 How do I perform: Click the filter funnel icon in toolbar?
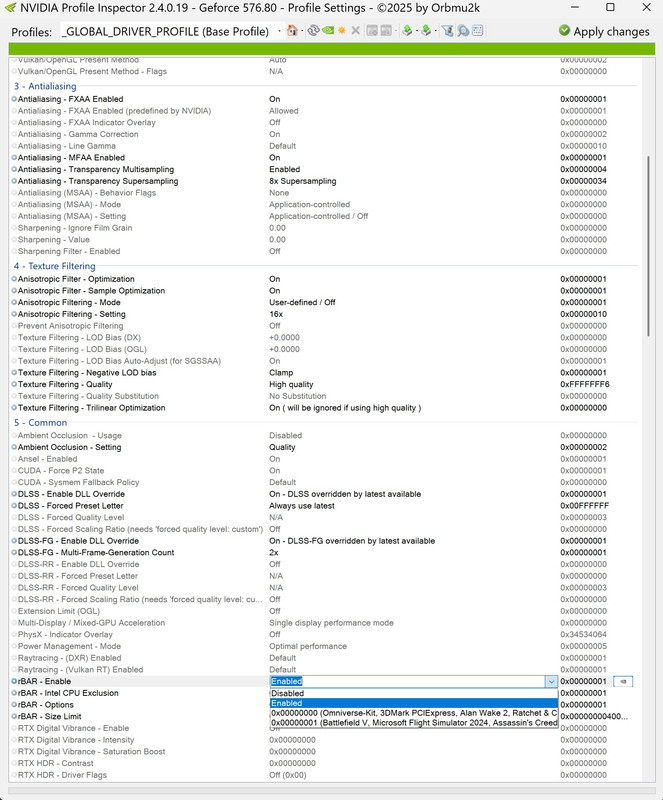click(448, 31)
